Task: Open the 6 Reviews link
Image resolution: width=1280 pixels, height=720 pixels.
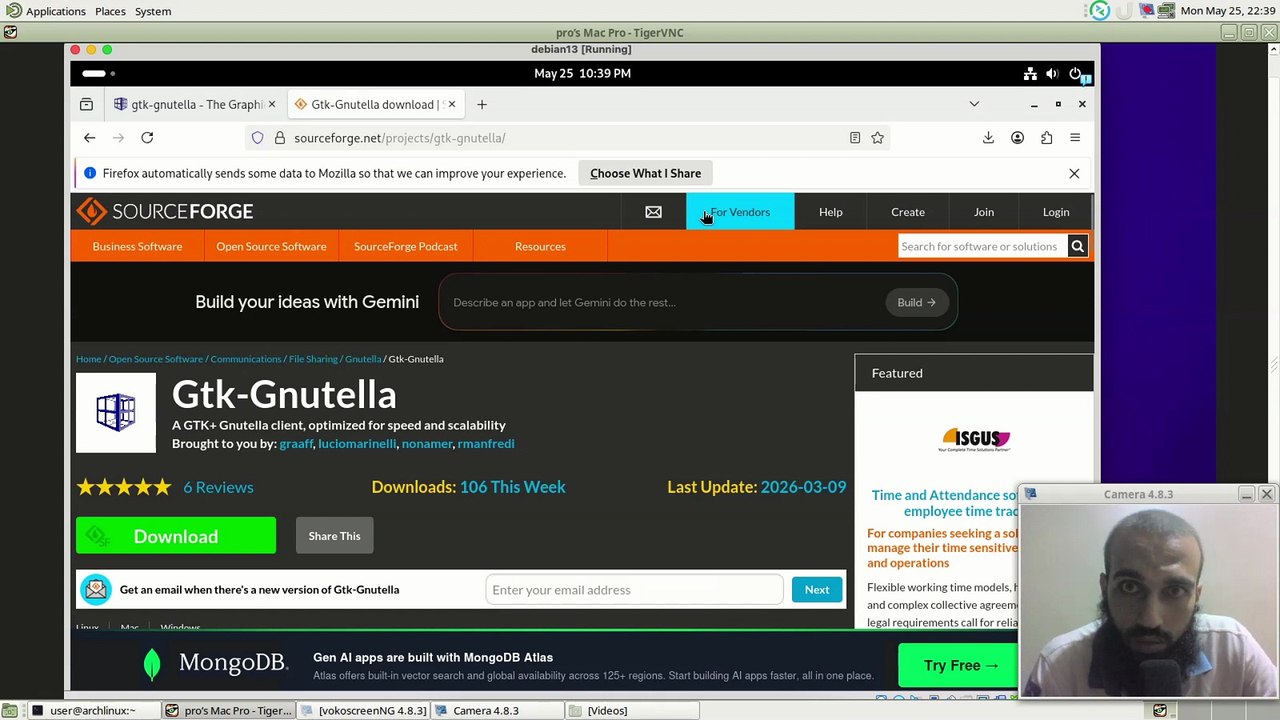Action: coord(218,487)
